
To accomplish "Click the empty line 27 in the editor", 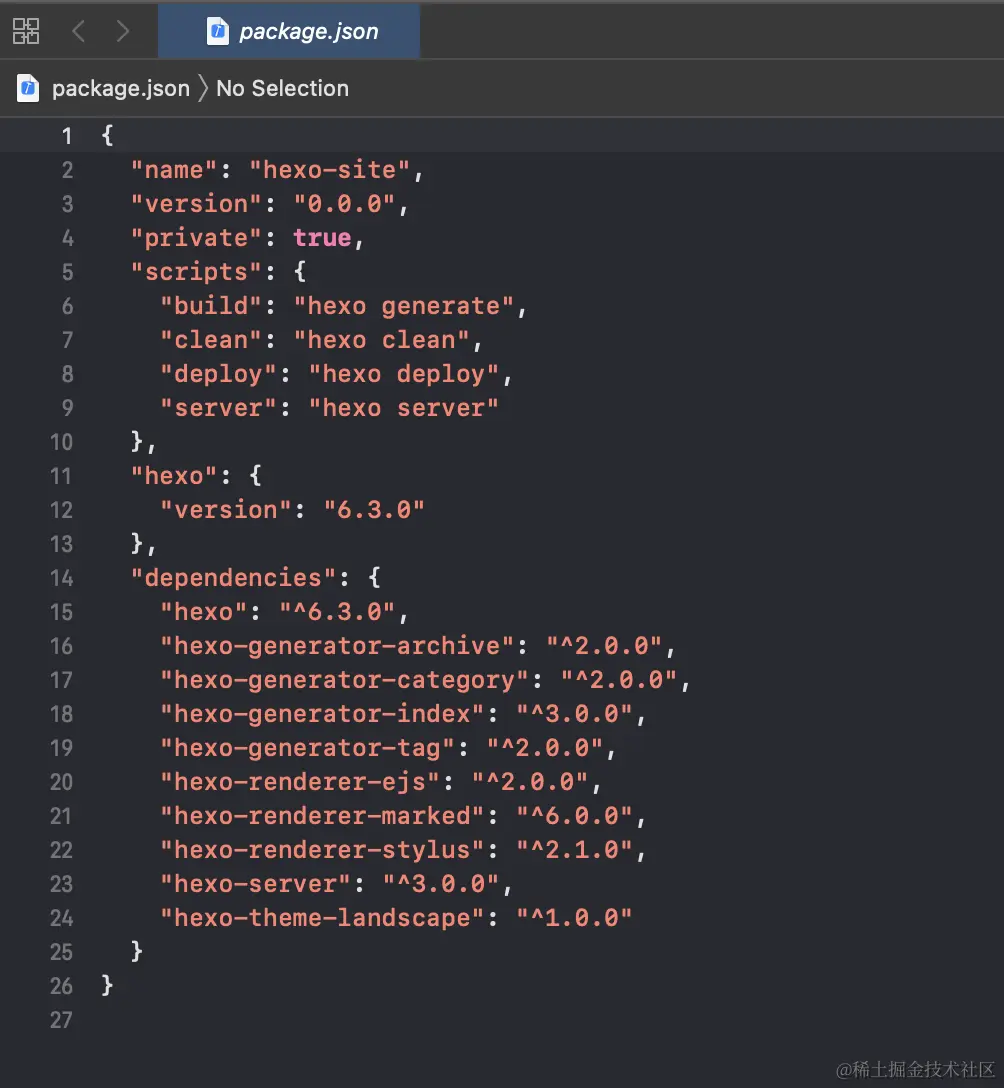I will [400, 1020].
